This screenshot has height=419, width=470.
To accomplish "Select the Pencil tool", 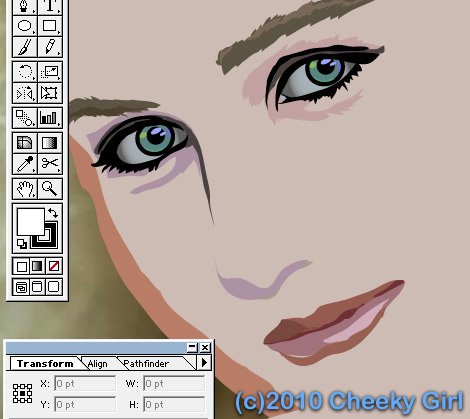I will pos(50,47).
